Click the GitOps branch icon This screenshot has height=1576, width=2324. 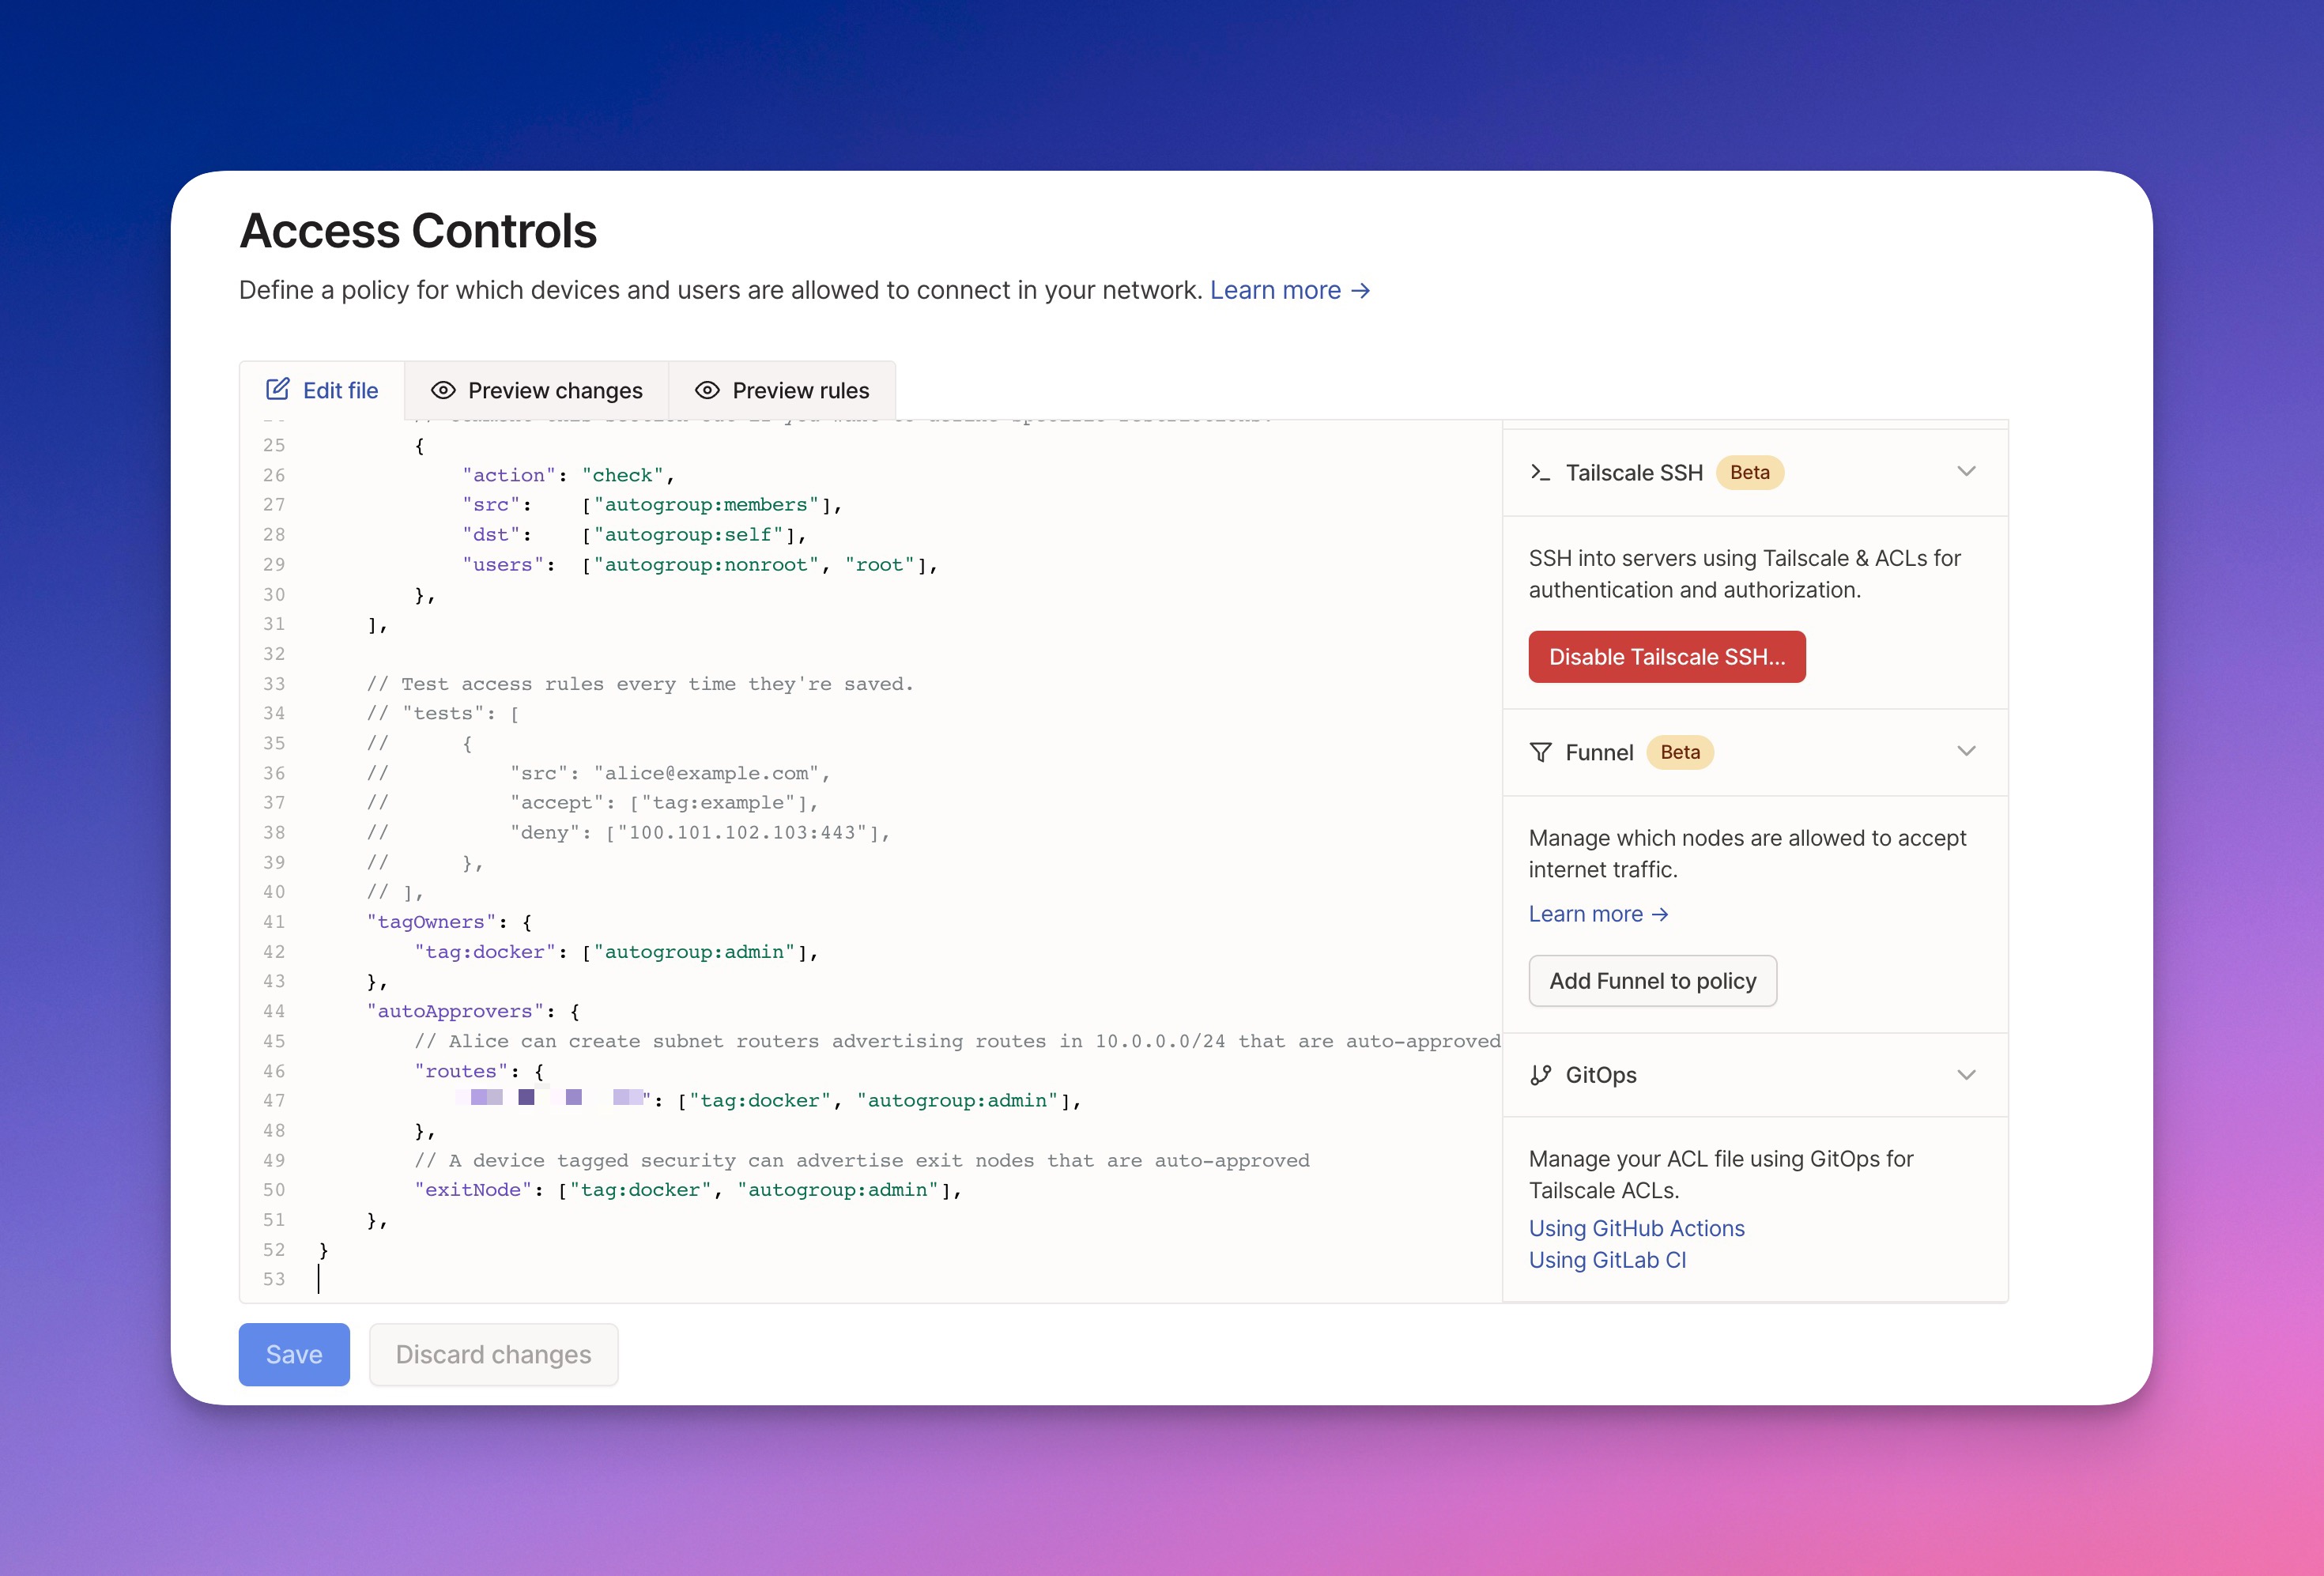tap(1540, 1075)
